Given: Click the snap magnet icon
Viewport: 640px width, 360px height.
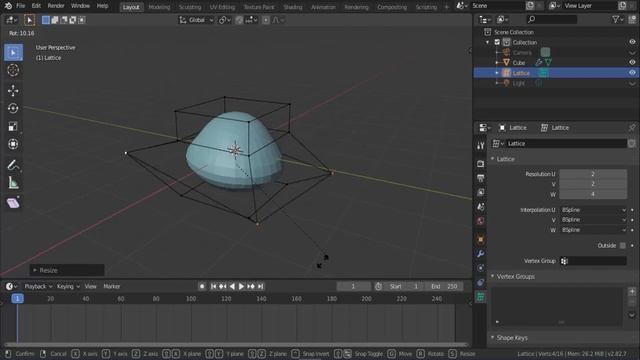Looking at the screenshot, I should (239, 20).
